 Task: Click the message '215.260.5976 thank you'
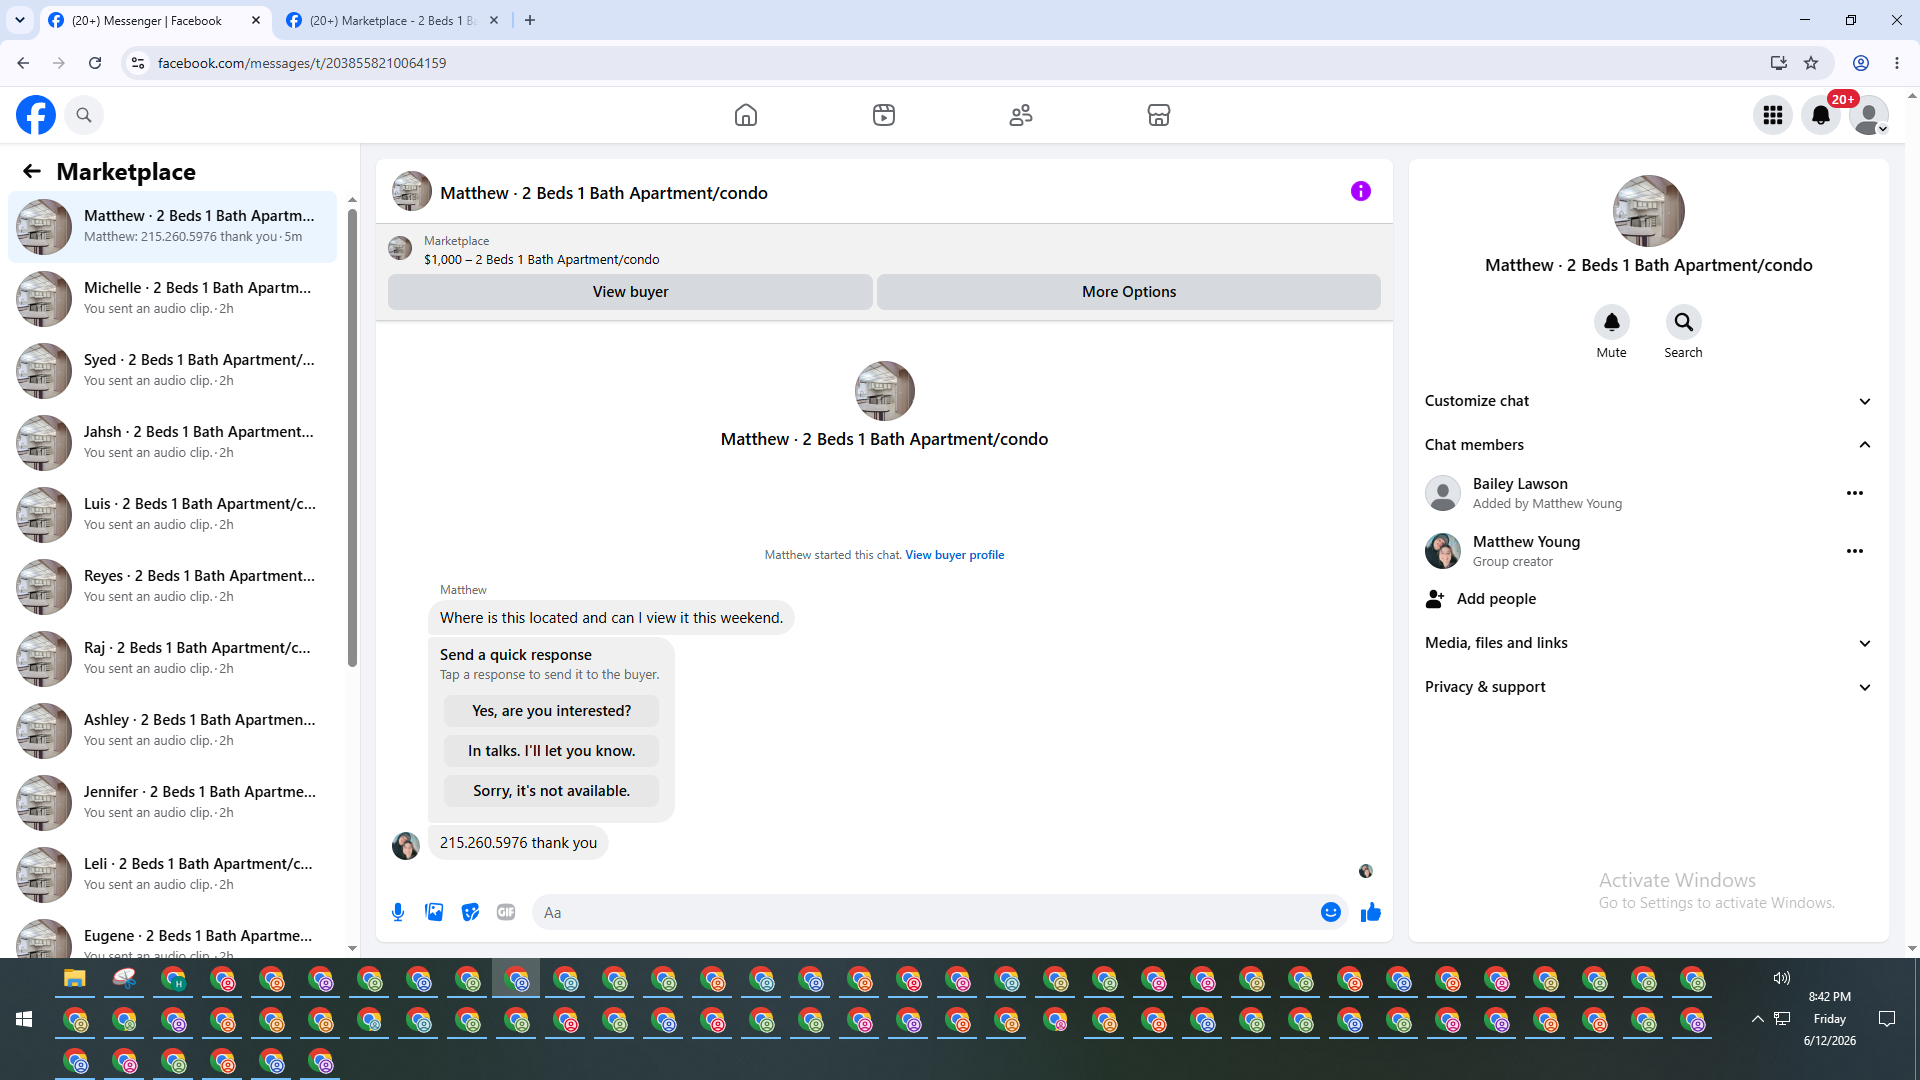pos(518,843)
